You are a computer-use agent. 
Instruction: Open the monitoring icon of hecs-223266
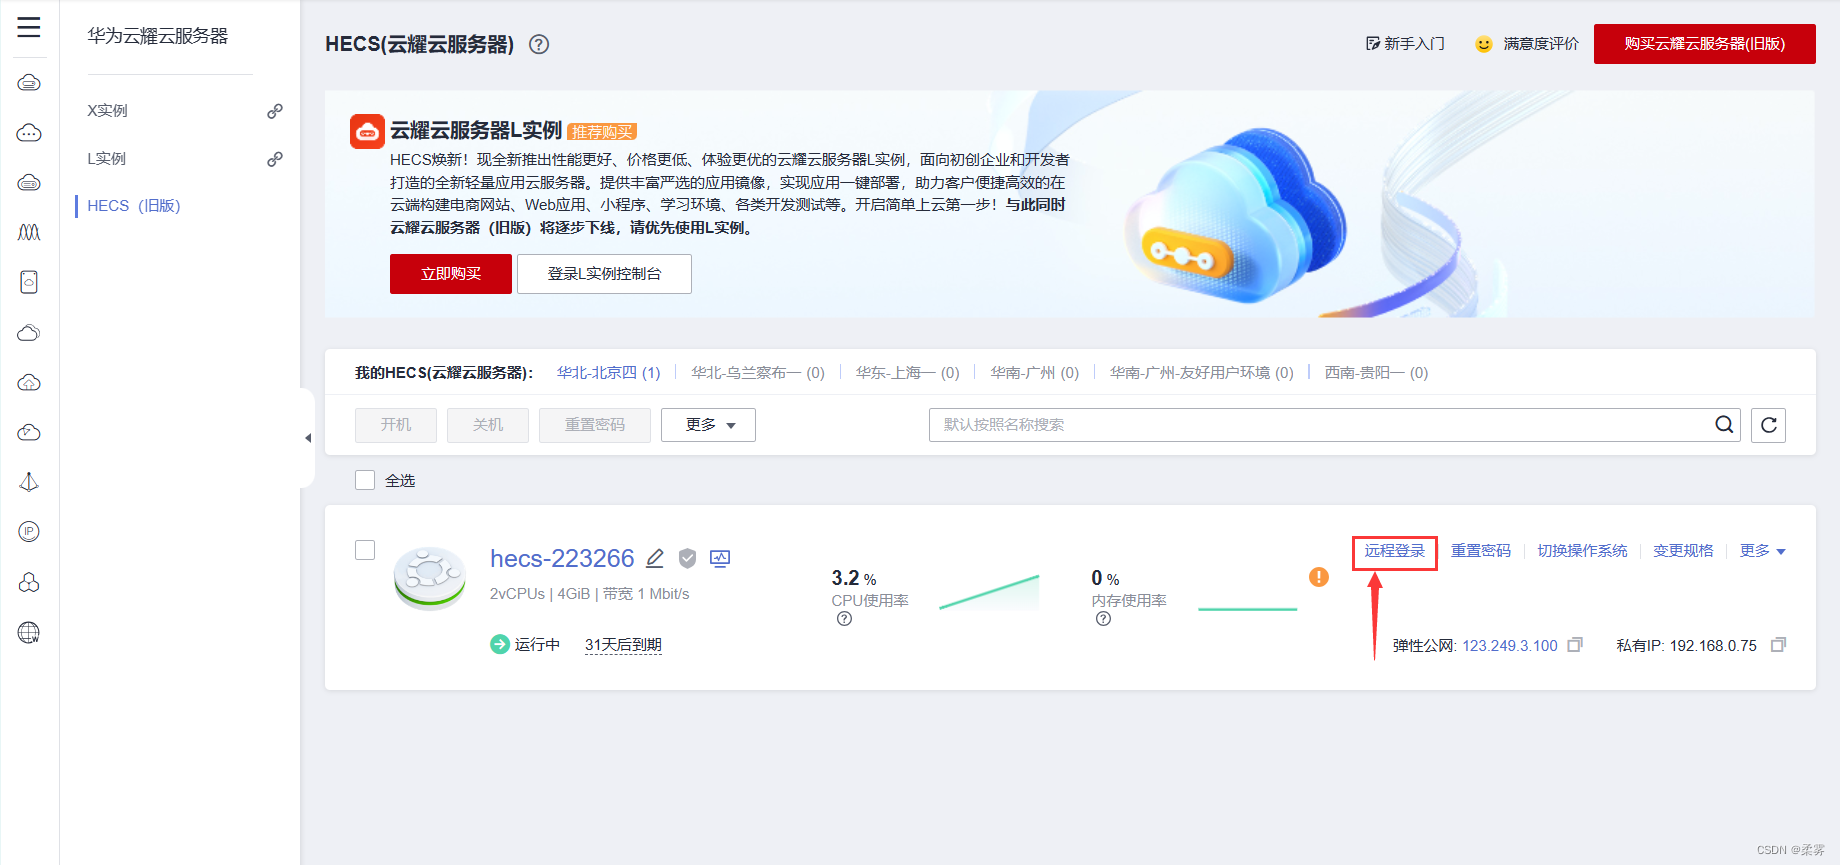coord(720,558)
